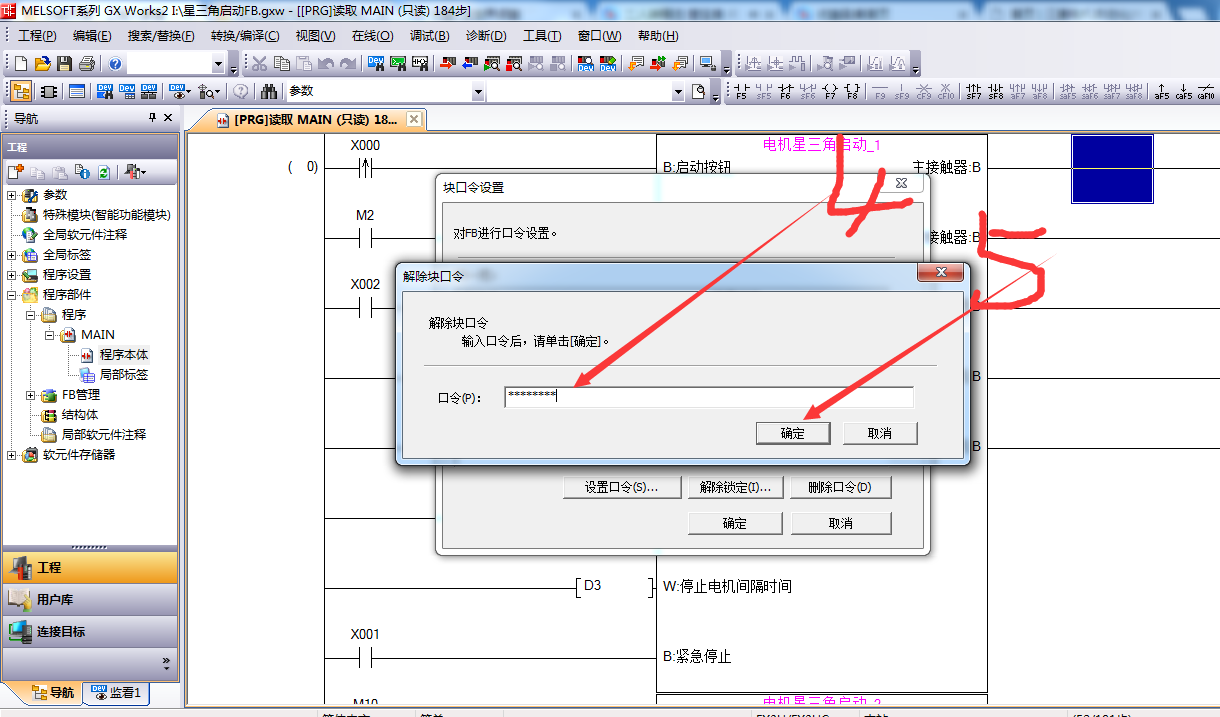Click the 口令(P) password input field
This screenshot has width=1220, height=717.
point(708,397)
